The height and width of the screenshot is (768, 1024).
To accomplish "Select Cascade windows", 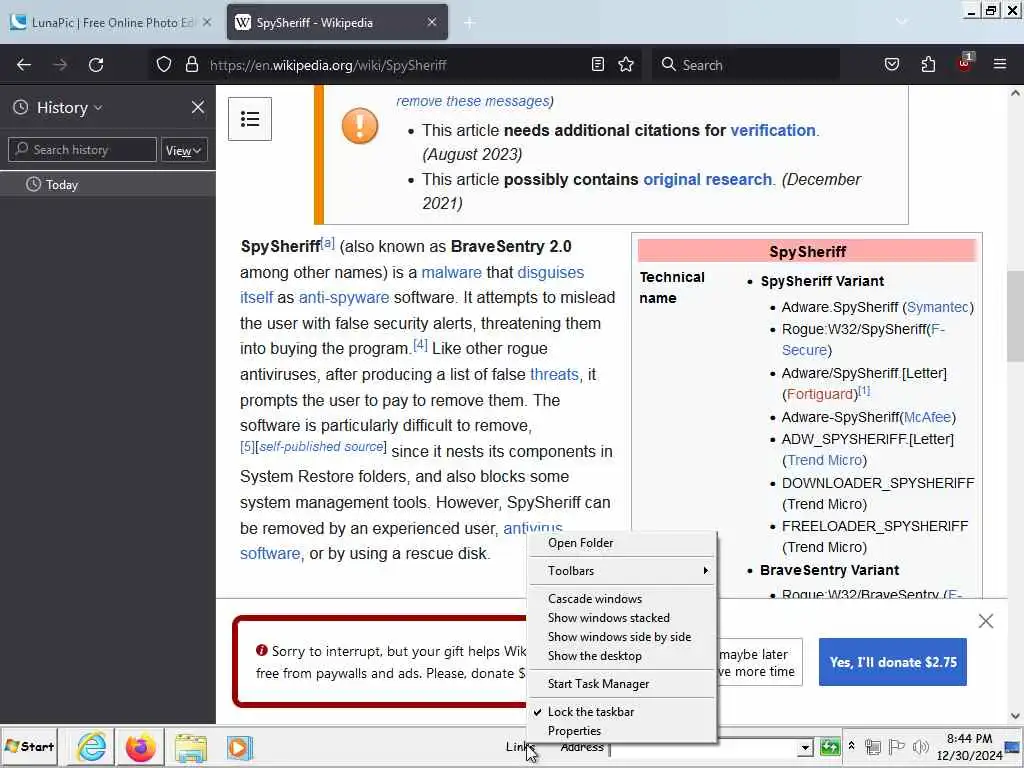I will click(622, 599).
